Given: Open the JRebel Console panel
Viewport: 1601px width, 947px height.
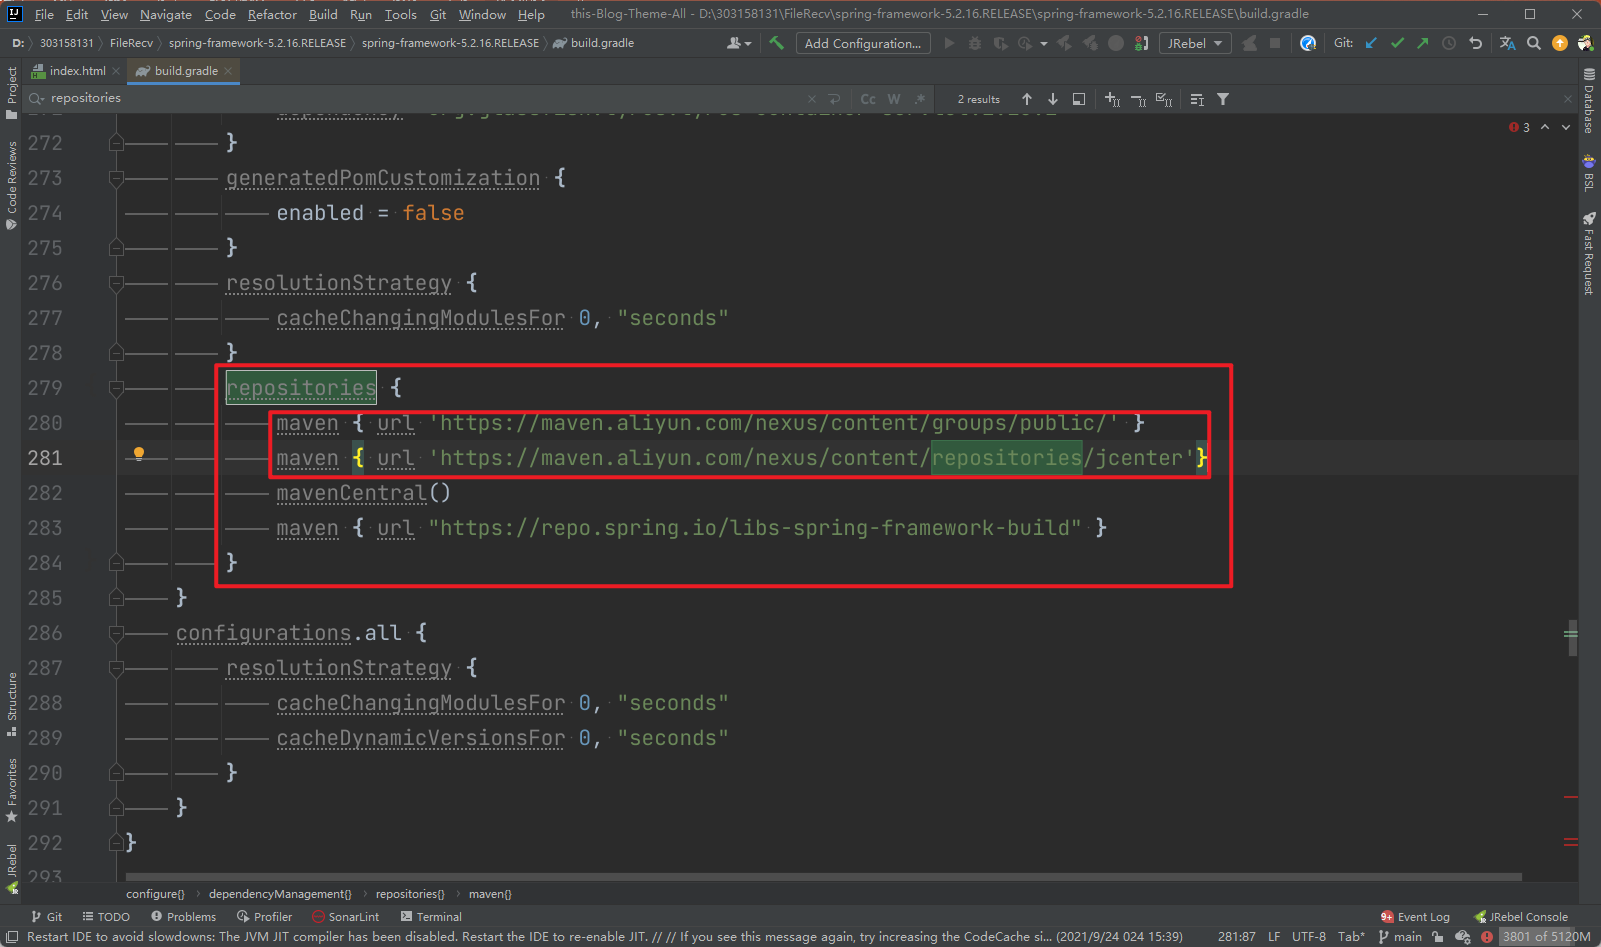Looking at the screenshot, I should click(1521, 917).
